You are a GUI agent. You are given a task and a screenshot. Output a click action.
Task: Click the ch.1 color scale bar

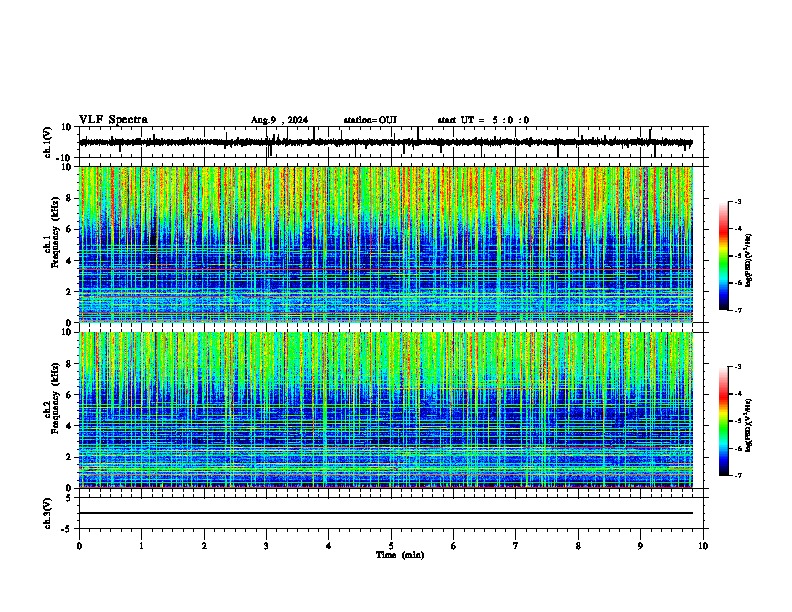point(724,256)
